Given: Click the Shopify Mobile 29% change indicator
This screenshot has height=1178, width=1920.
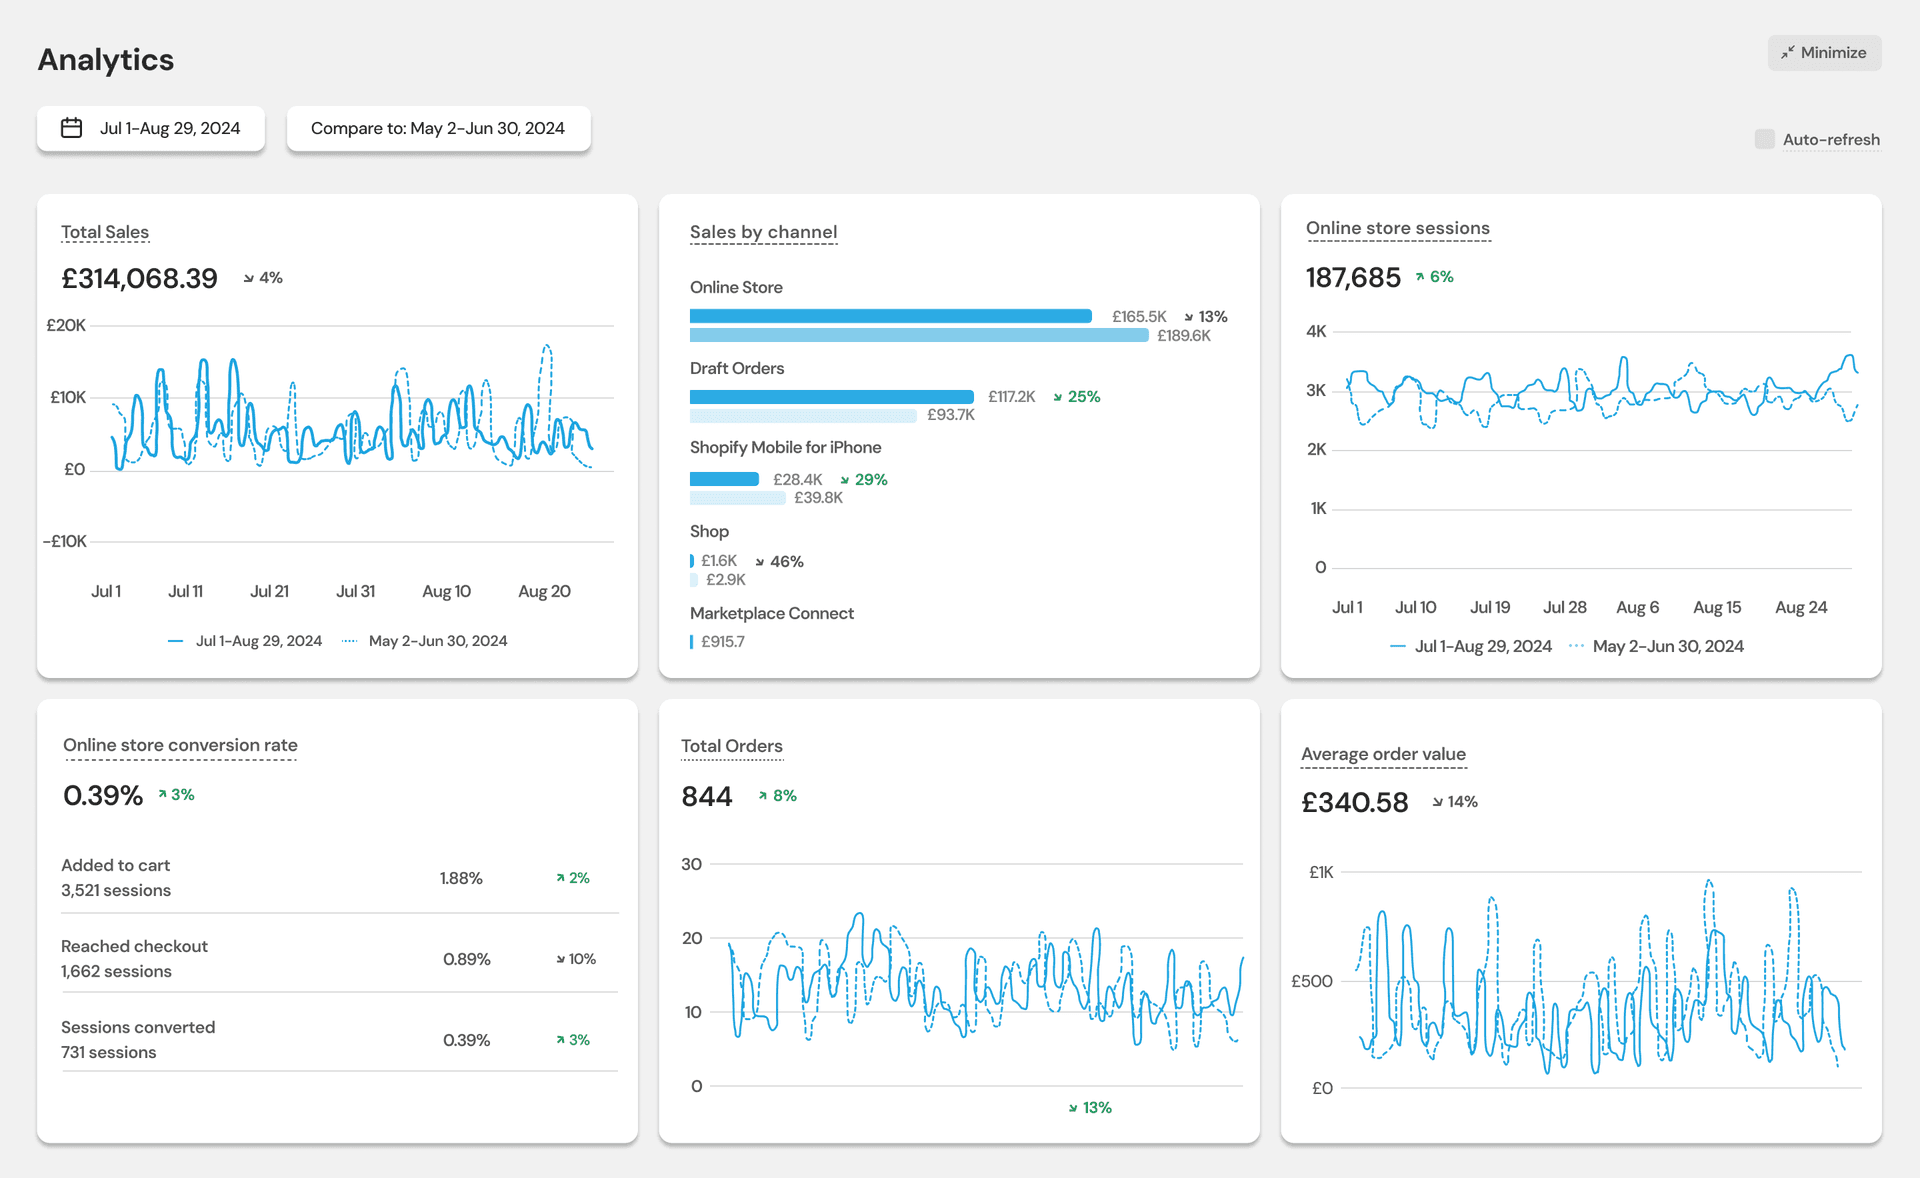Looking at the screenshot, I should pos(863,480).
